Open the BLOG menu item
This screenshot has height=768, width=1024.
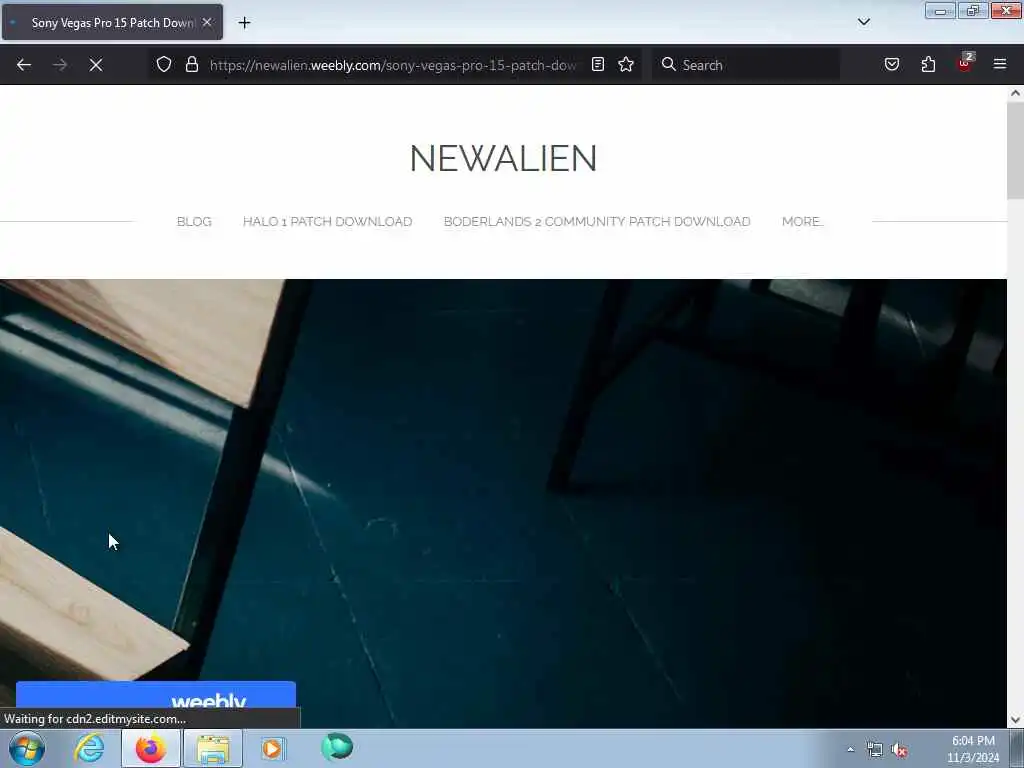pyautogui.click(x=194, y=221)
